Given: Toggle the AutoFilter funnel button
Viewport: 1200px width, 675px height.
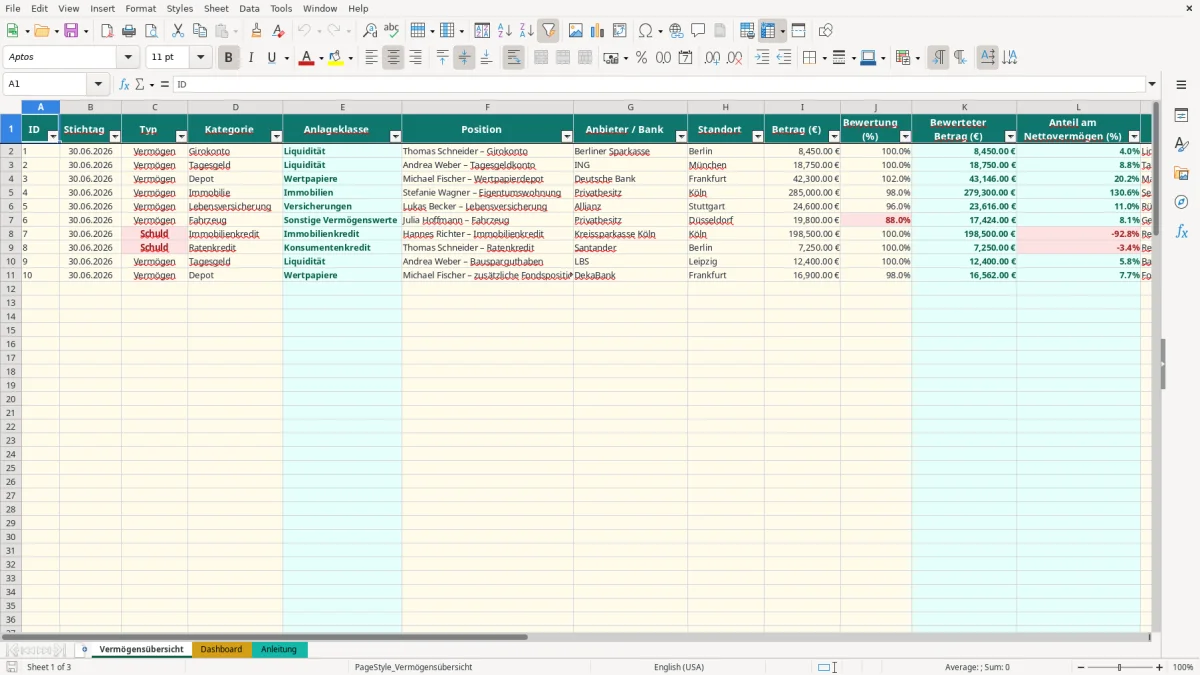Looking at the screenshot, I should [548, 31].
